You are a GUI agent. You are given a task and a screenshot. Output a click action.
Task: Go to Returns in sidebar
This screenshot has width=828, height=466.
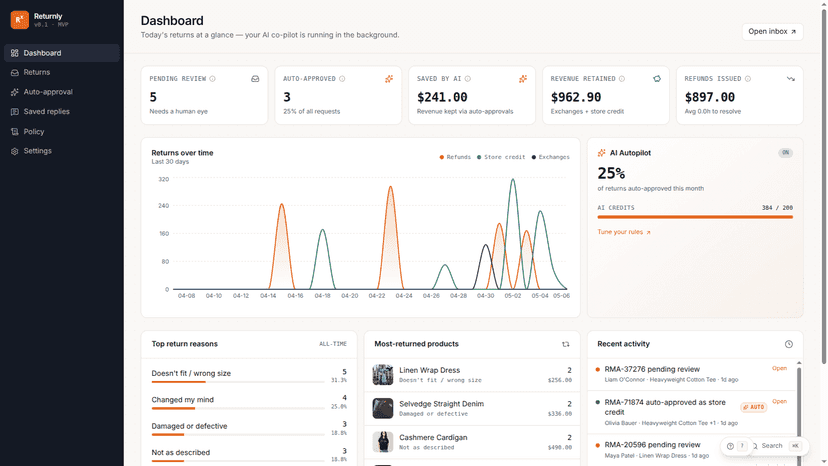point(62,72)
